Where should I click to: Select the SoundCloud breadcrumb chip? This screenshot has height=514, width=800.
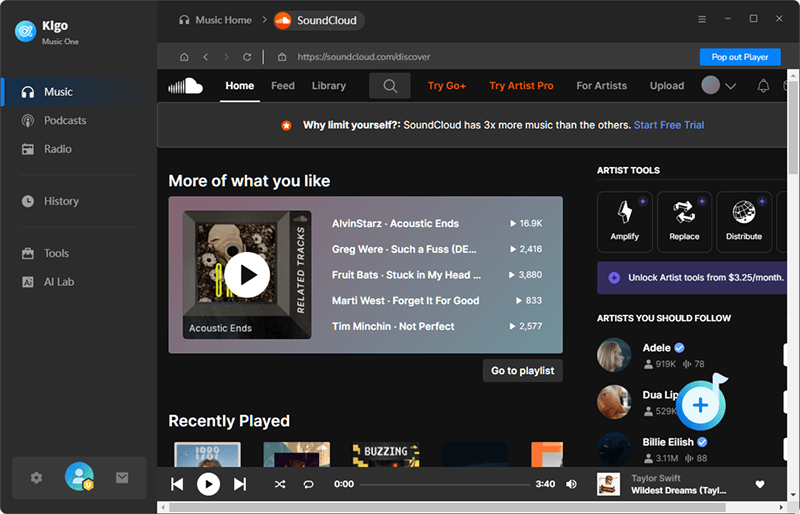point(318,20)
